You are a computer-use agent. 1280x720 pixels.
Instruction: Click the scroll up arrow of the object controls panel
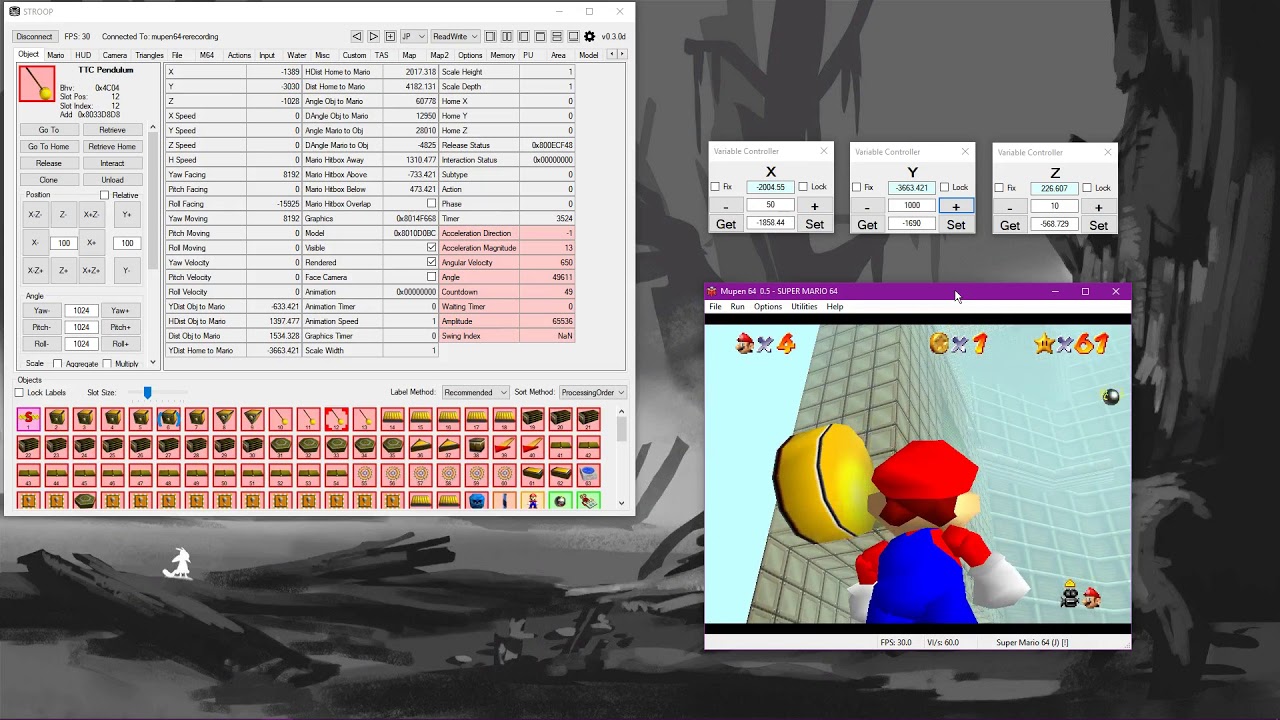click(x=153, y=127)
